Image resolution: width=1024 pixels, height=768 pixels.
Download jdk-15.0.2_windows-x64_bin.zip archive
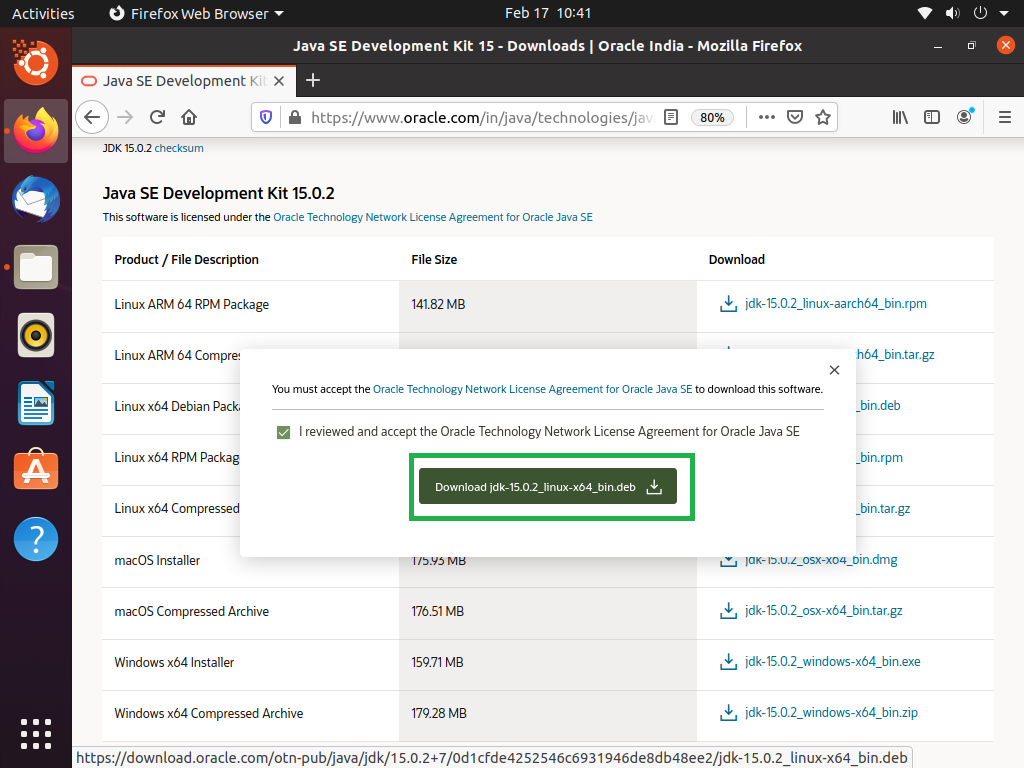(x=831, y=712)
